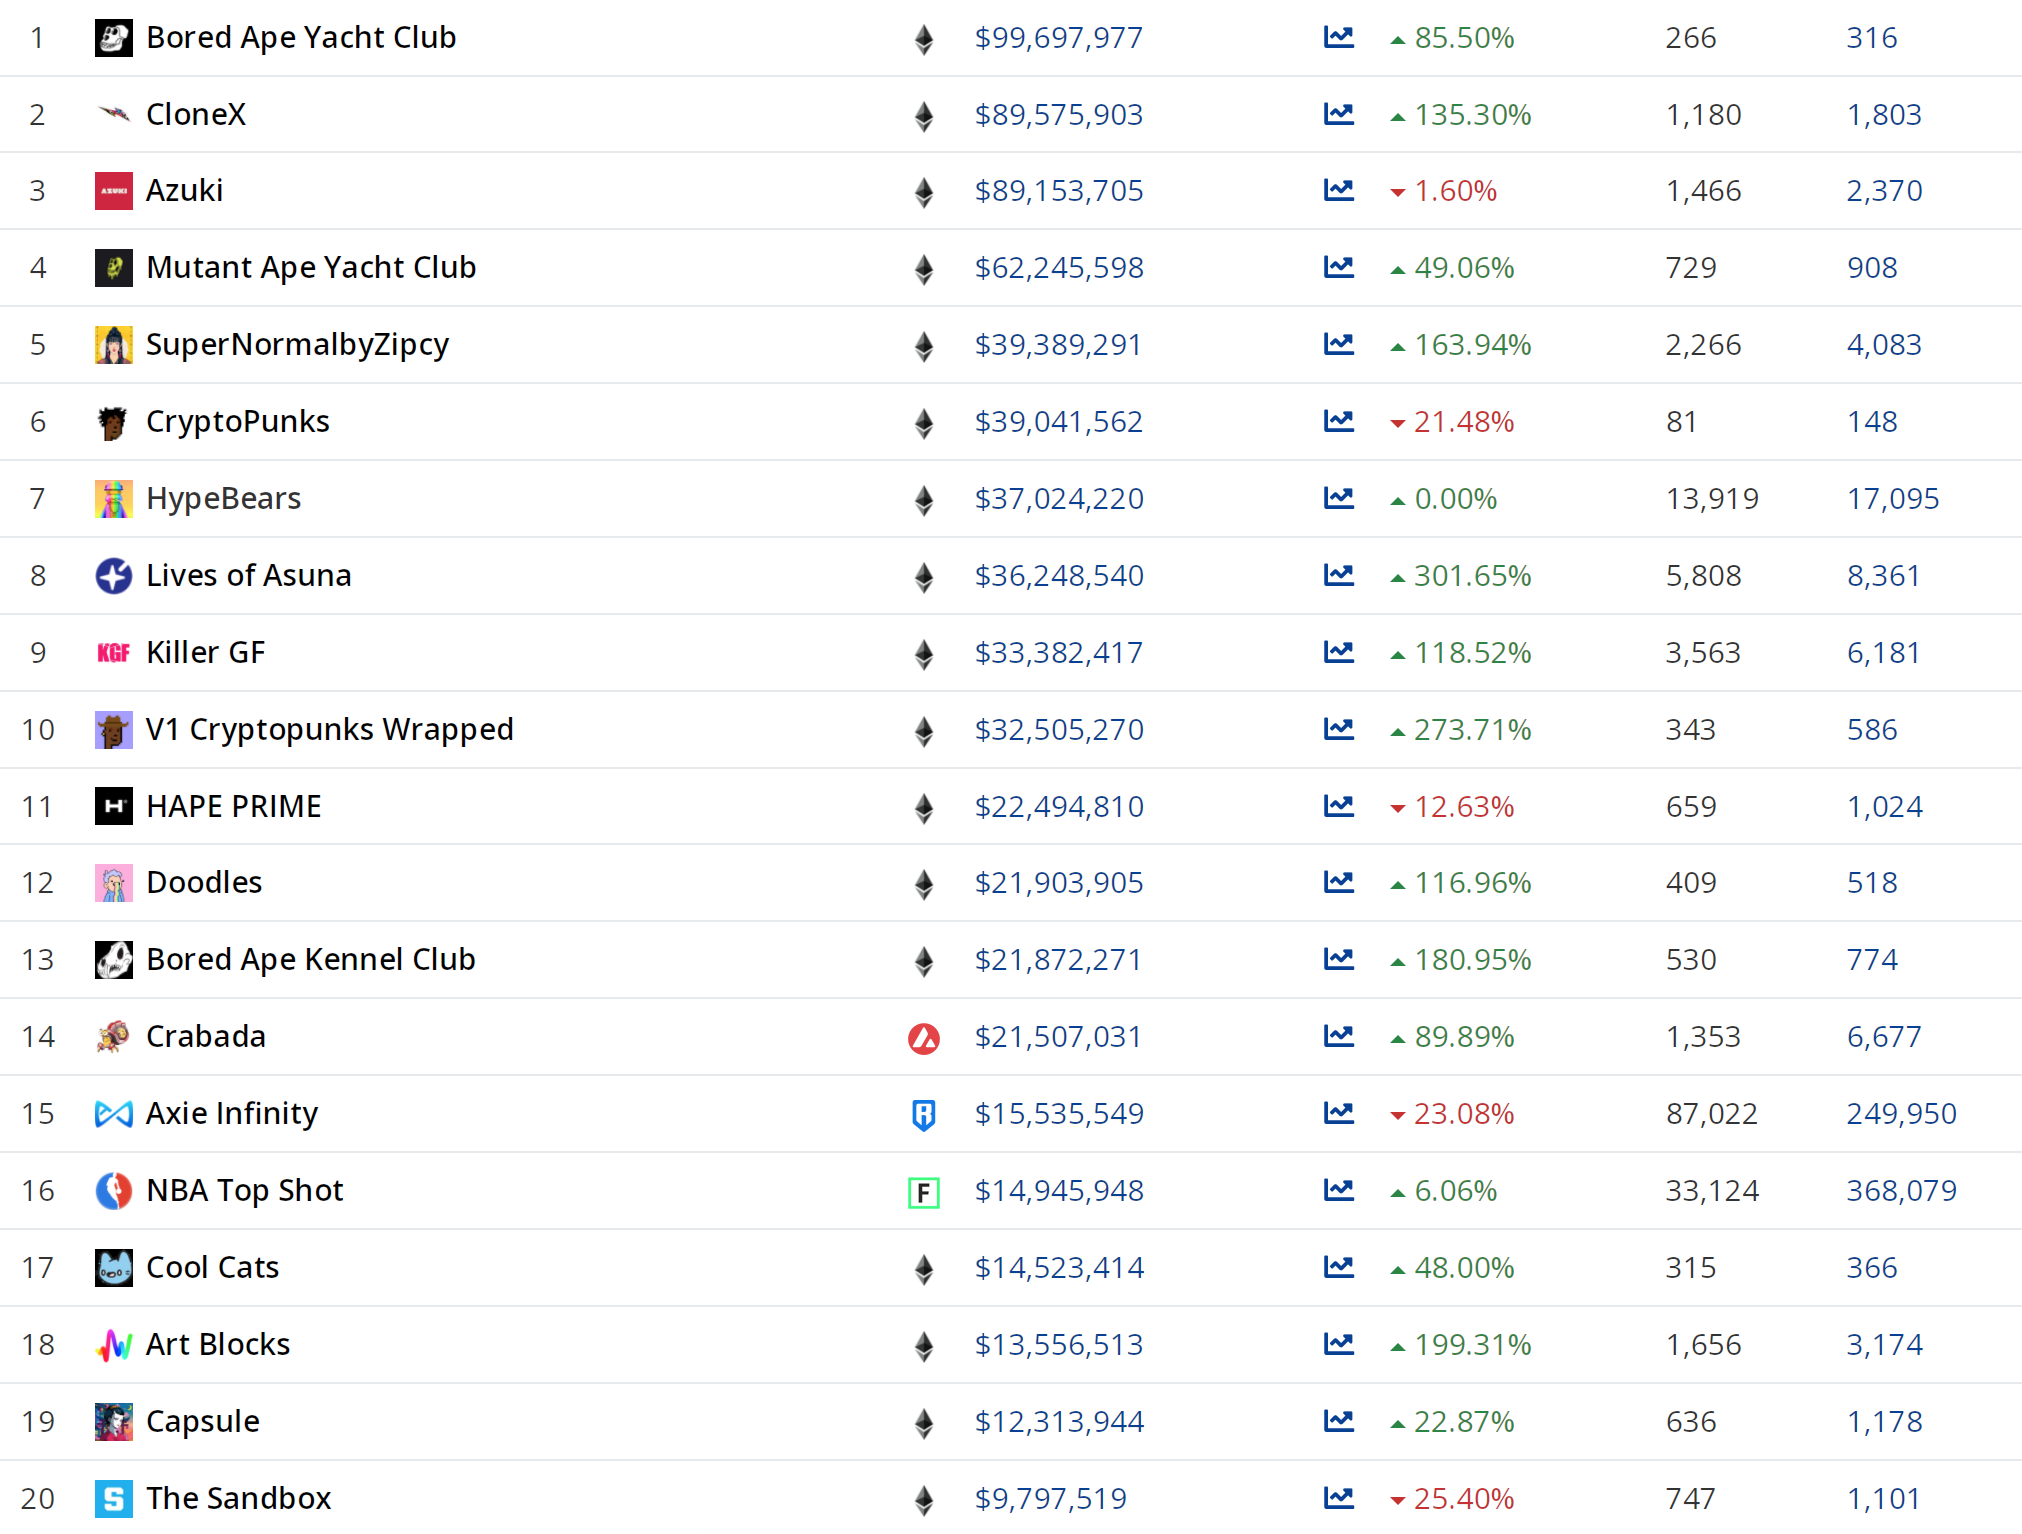The image size is (2022, 1534).
Task: Click the Doodles pink avatar icon
Action: 113,883
